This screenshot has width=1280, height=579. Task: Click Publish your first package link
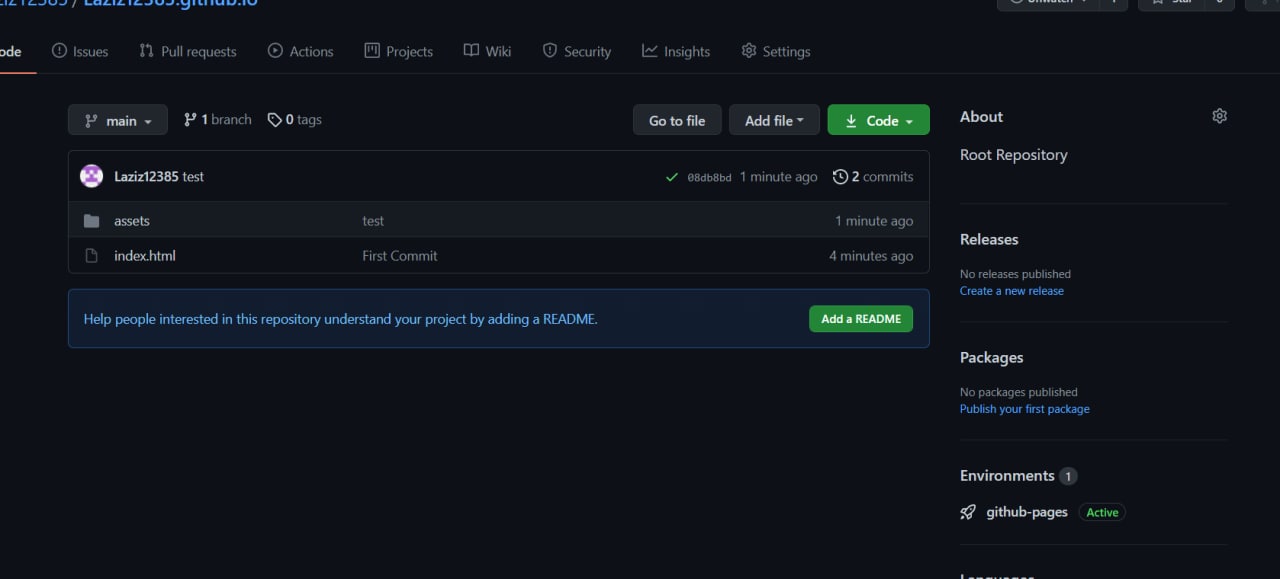(1025, 409)
